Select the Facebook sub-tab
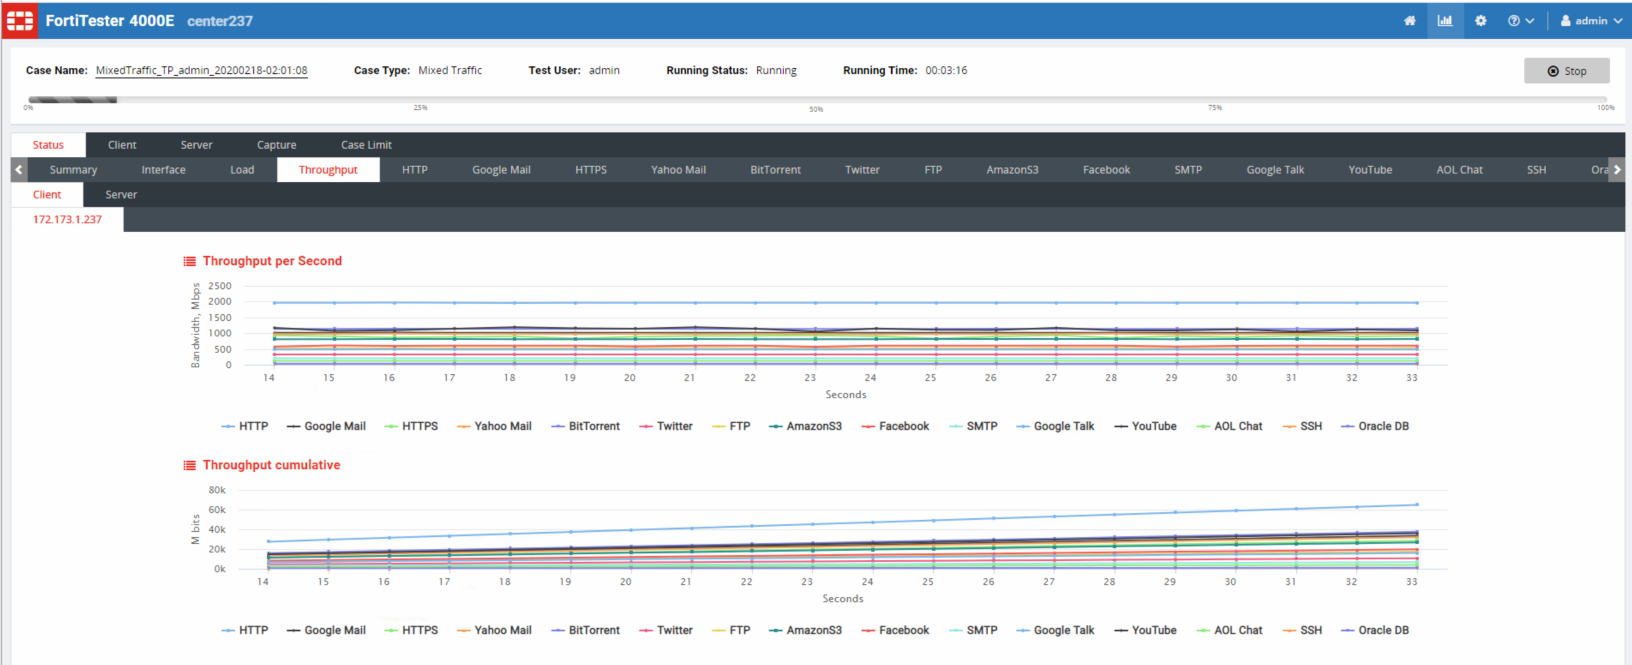Image resolution: width=1632 pixels, height=665 pixels. 1106,170
